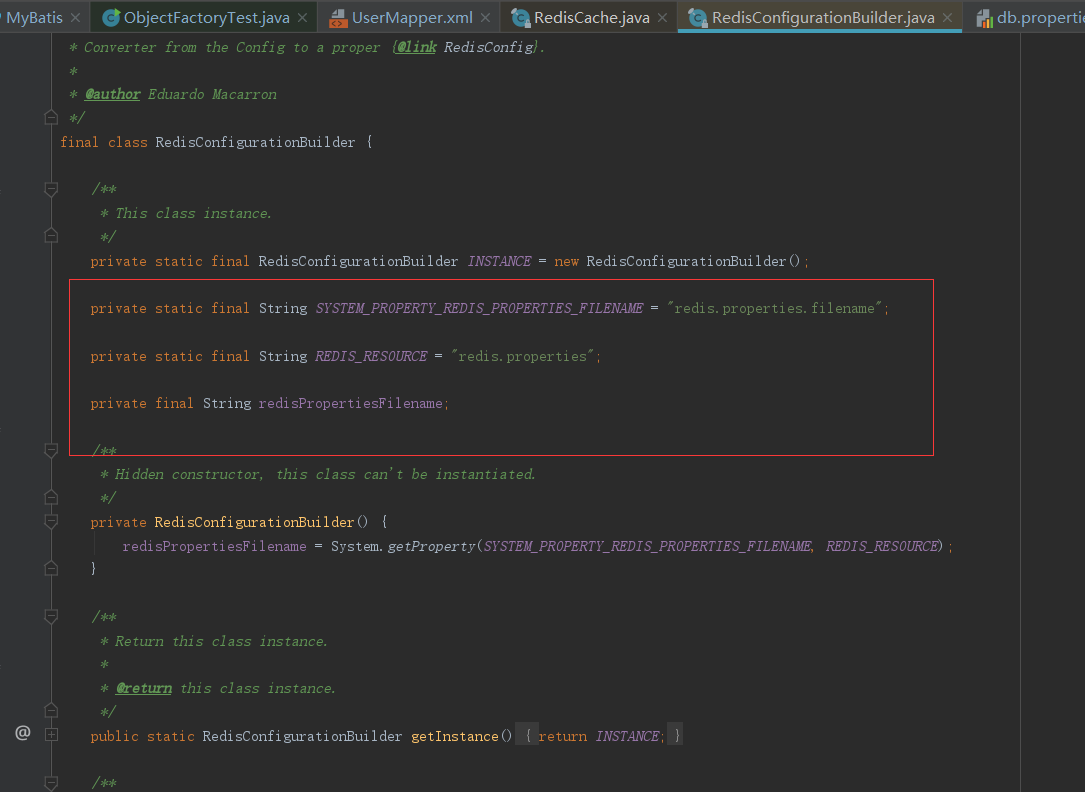
Task: Follow the @link tag in class comment
Action: click(417, 47)
